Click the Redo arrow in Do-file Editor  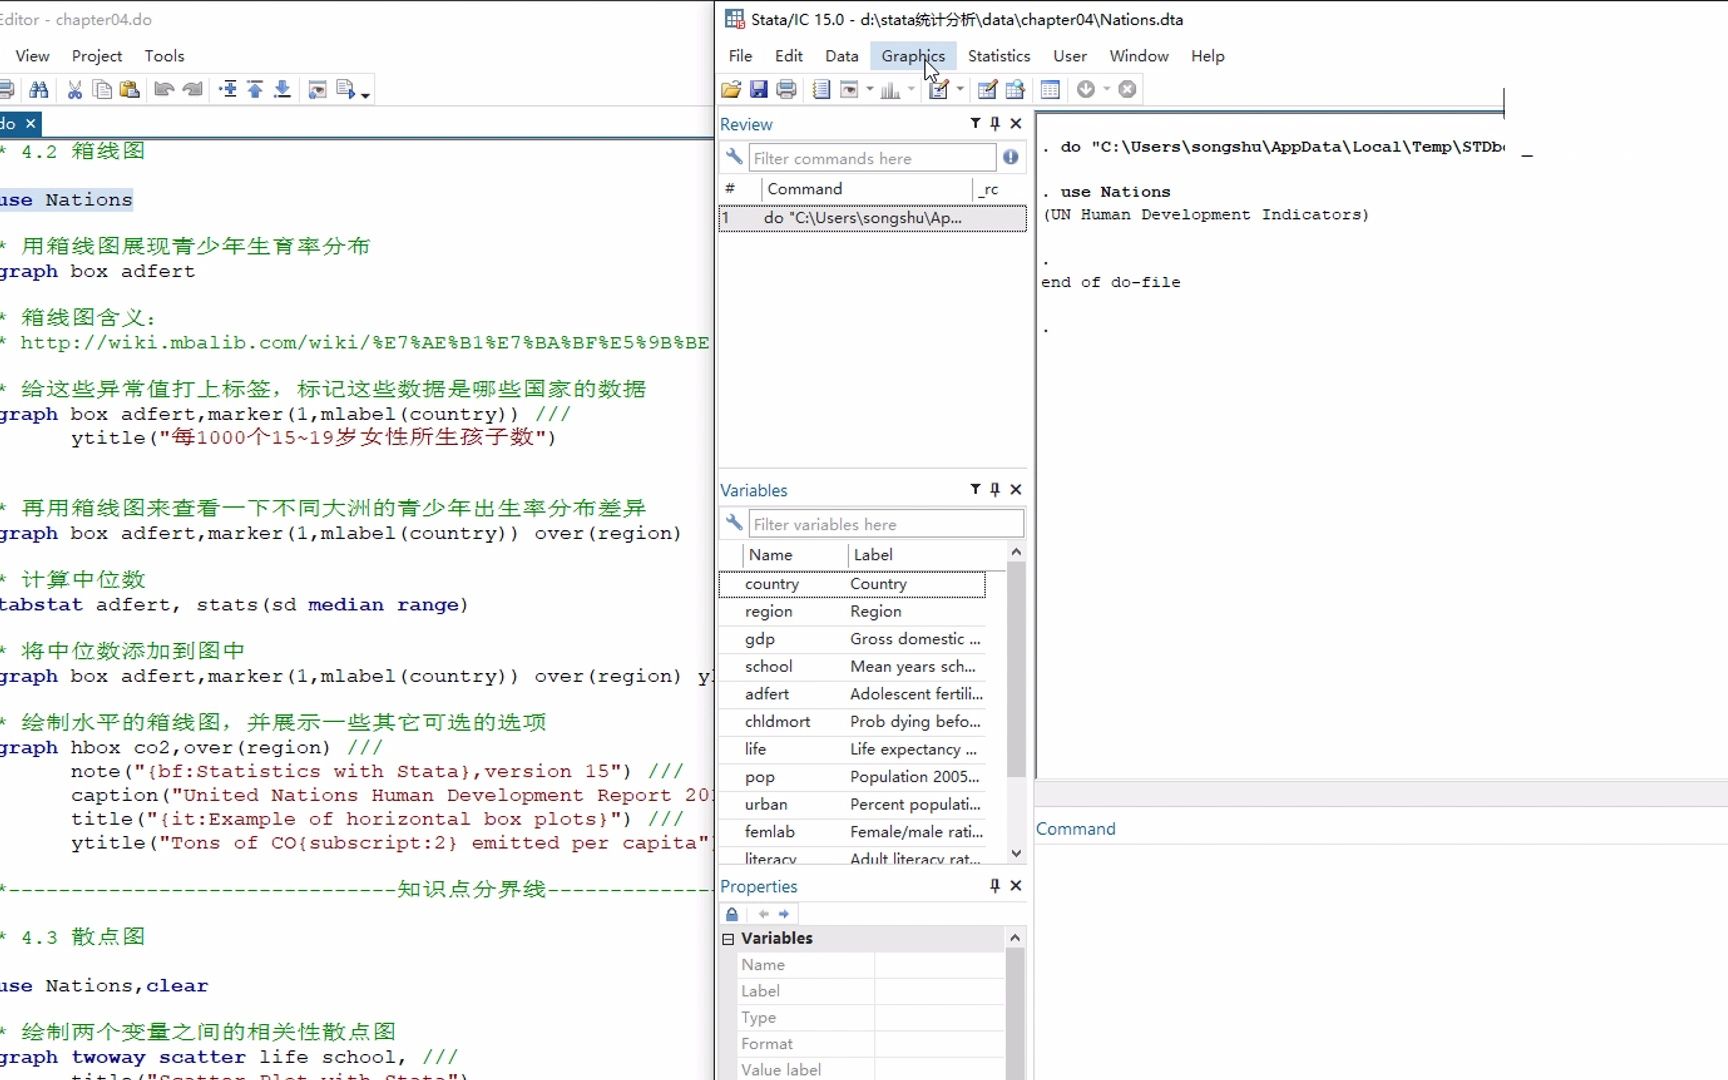pos(192,90)
